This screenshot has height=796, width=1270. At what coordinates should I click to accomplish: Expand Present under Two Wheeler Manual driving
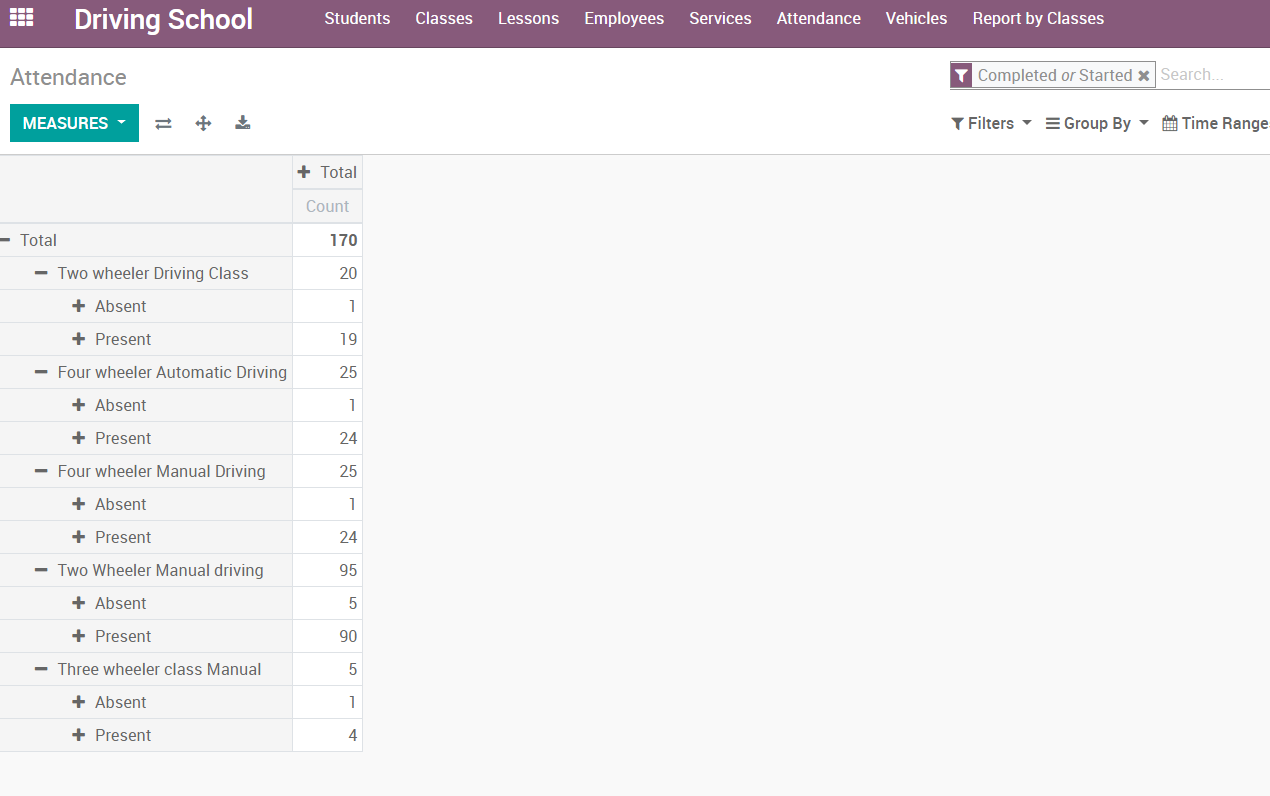tap(79, 636)
